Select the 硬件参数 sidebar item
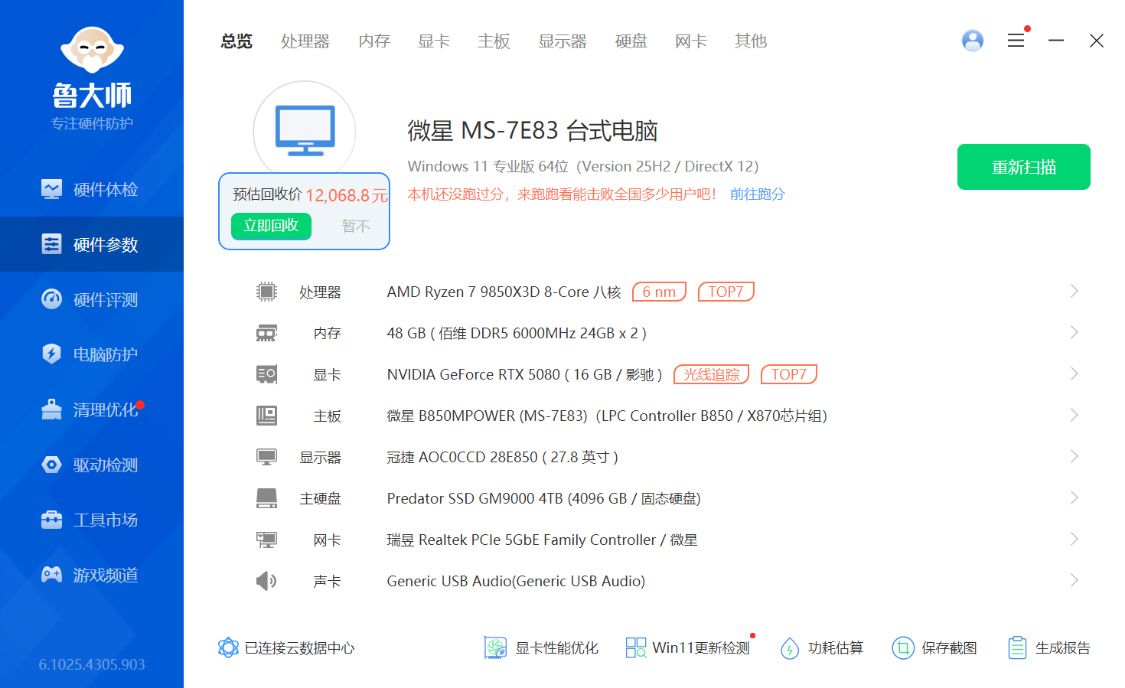Viewport: 1125px width, 688px height. tap(91, 245)
